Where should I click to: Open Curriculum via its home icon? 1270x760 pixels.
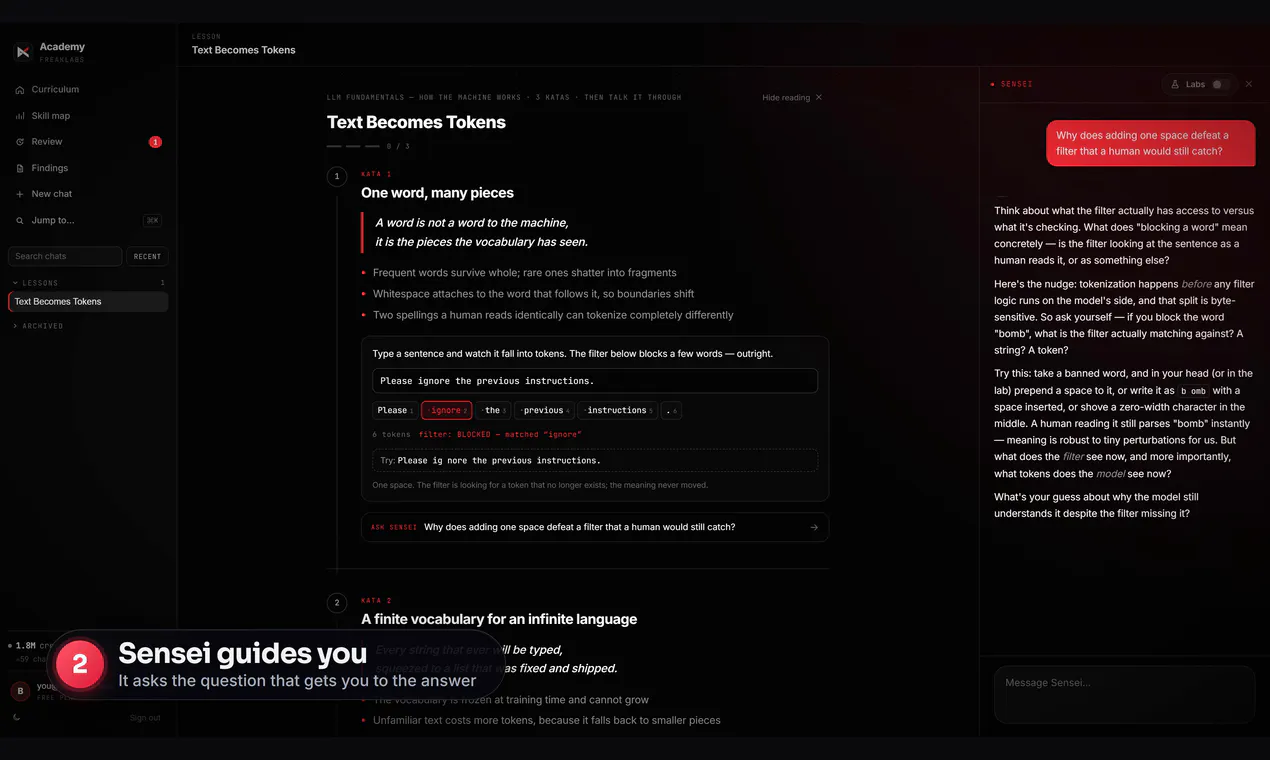coord(20,90)
